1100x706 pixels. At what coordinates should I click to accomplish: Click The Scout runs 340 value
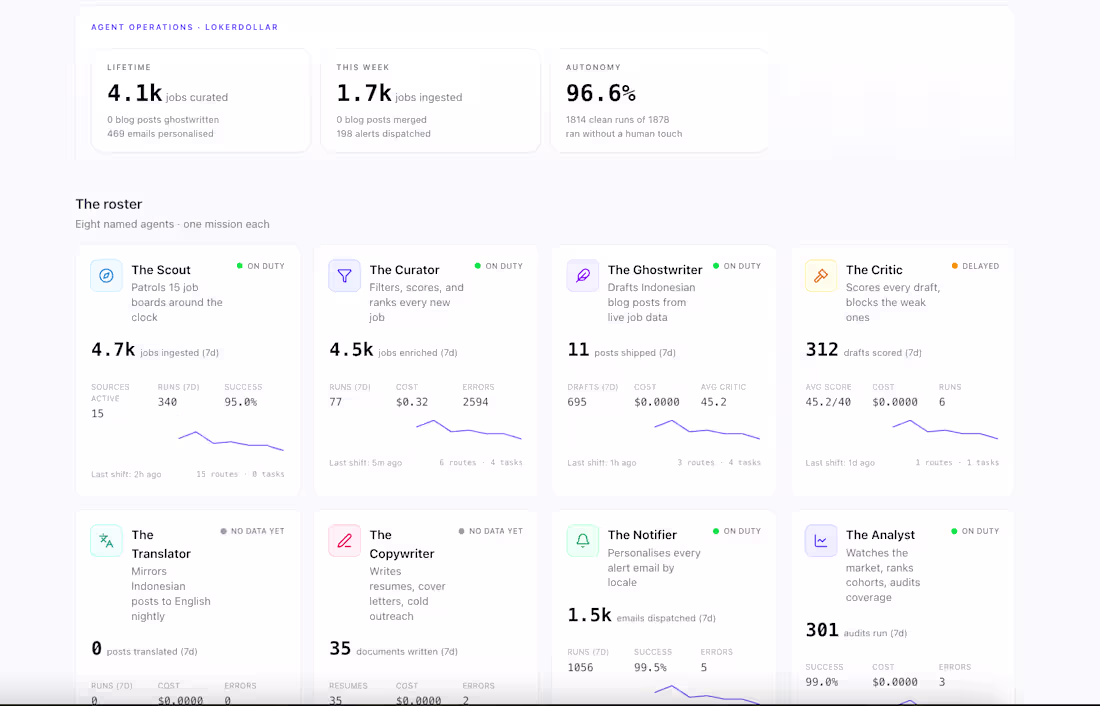167,402
